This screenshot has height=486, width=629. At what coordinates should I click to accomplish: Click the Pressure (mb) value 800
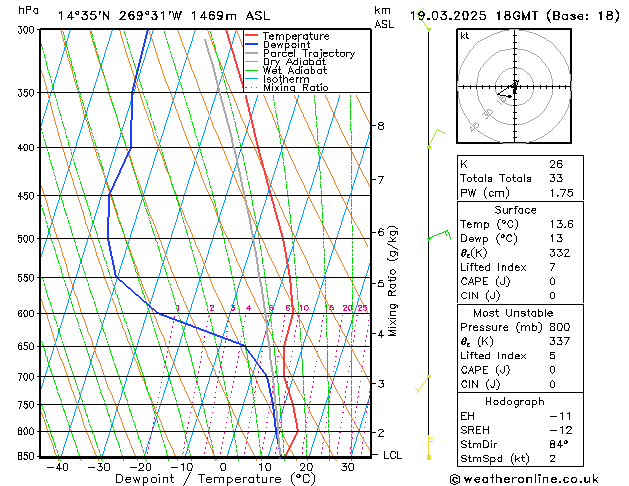(560, 327)
